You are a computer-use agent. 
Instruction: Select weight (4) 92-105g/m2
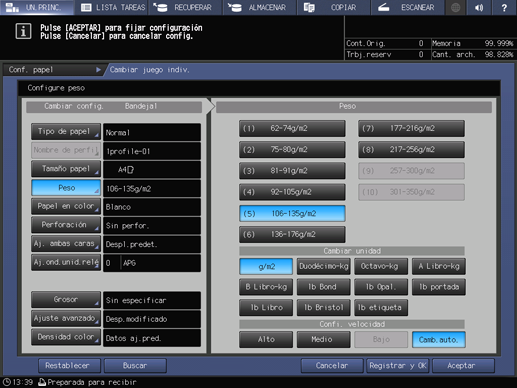tap(292, 192)
